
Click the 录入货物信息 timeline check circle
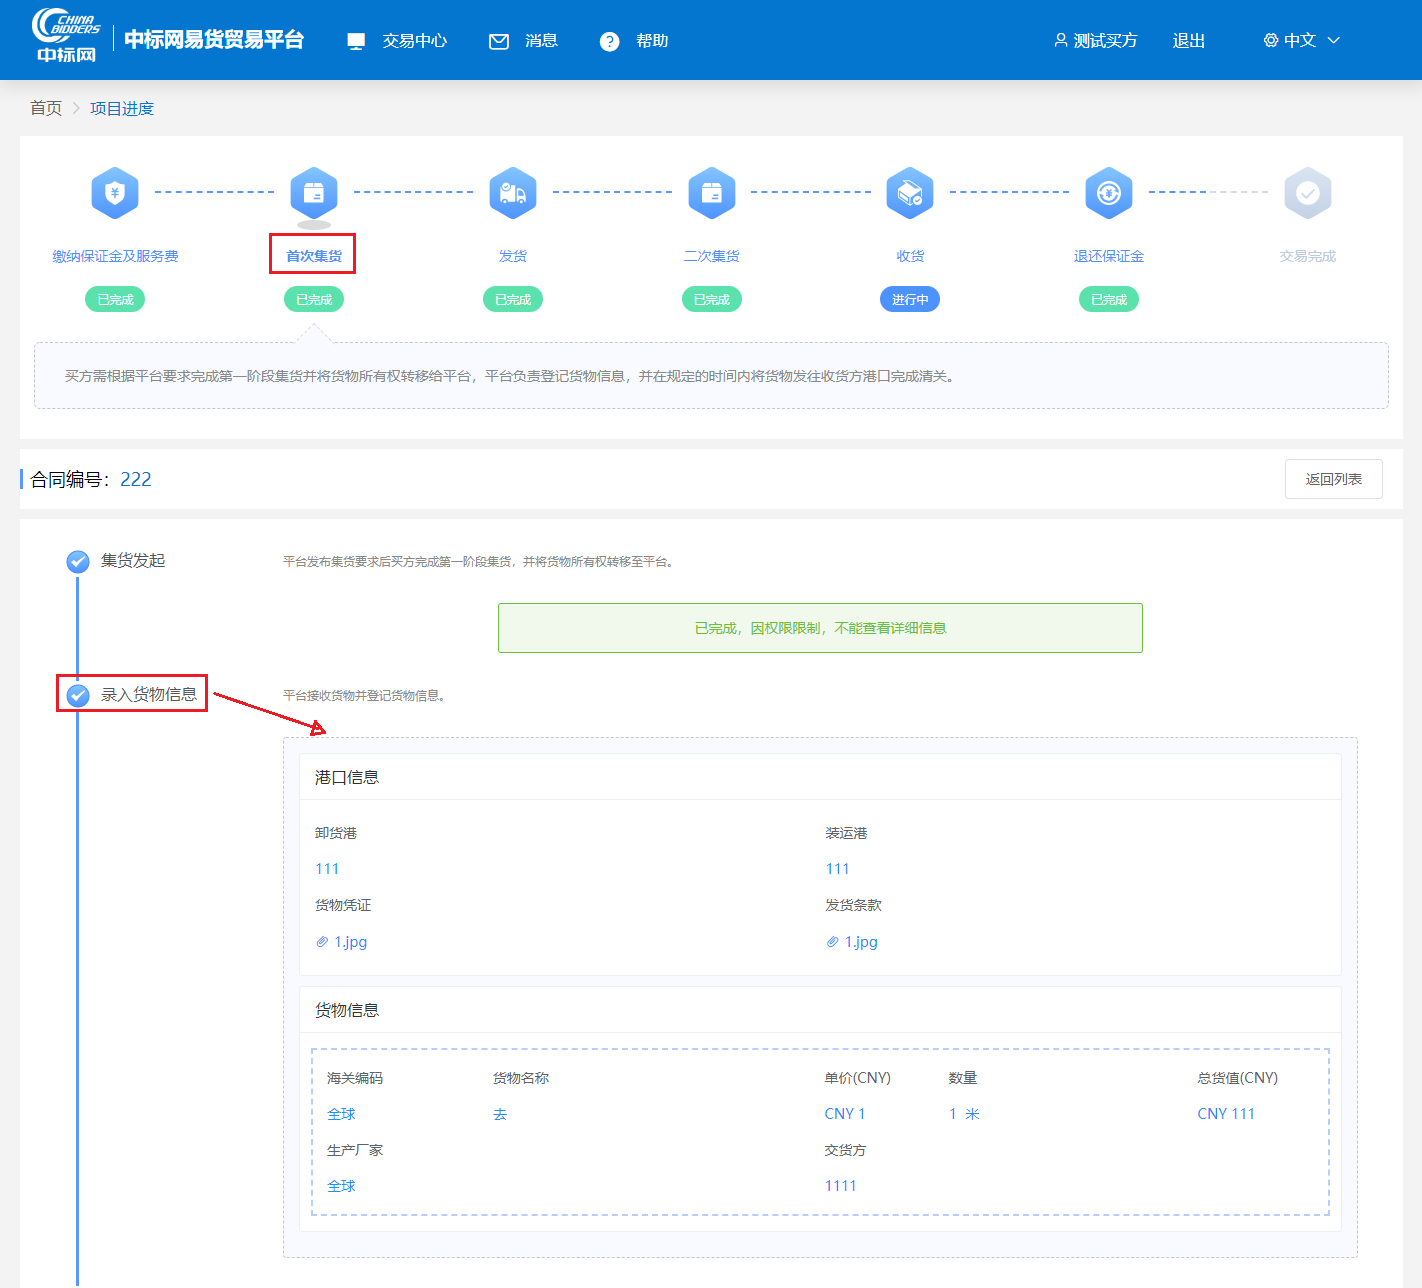pyautogui.click(x=78, y=695)
